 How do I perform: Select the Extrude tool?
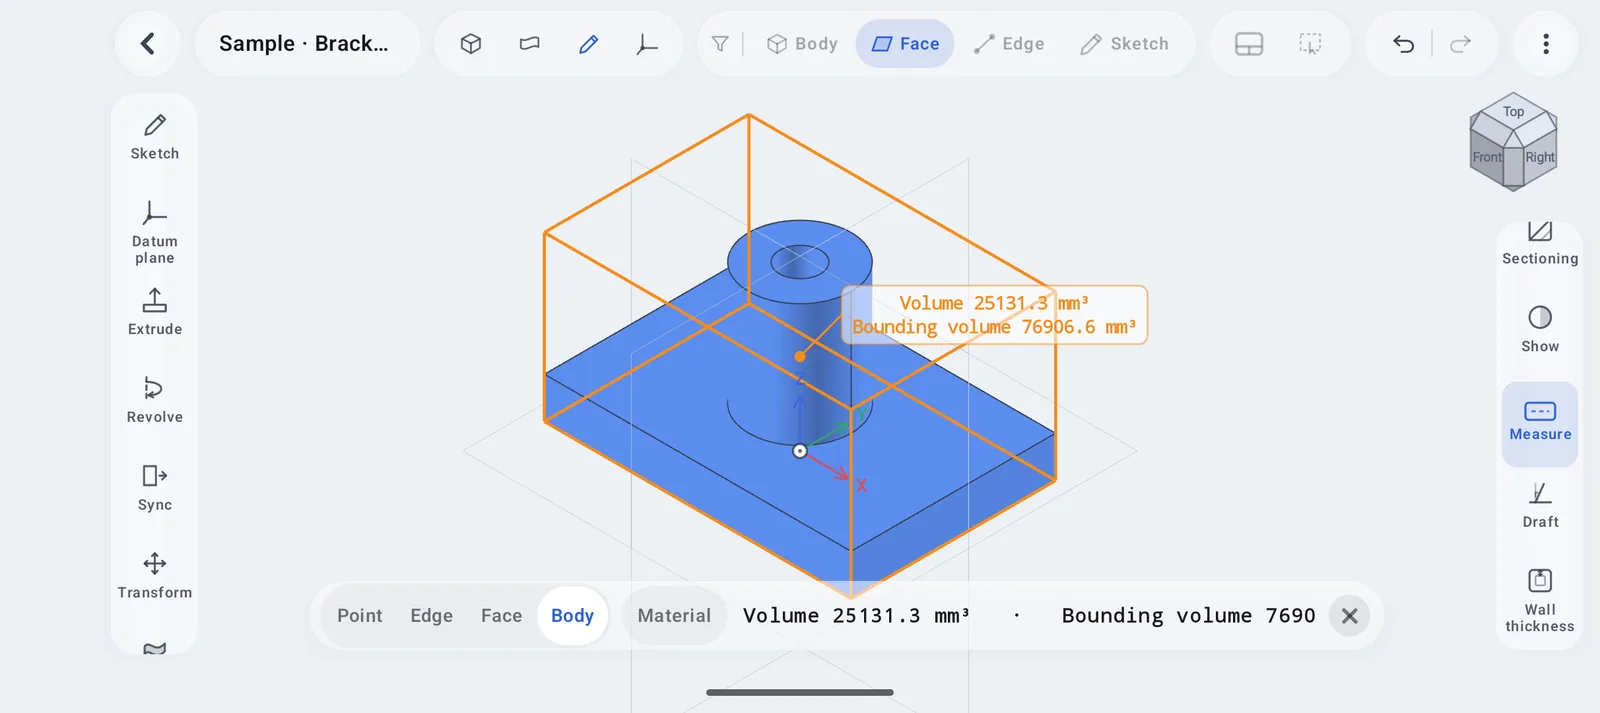point(155,312)
